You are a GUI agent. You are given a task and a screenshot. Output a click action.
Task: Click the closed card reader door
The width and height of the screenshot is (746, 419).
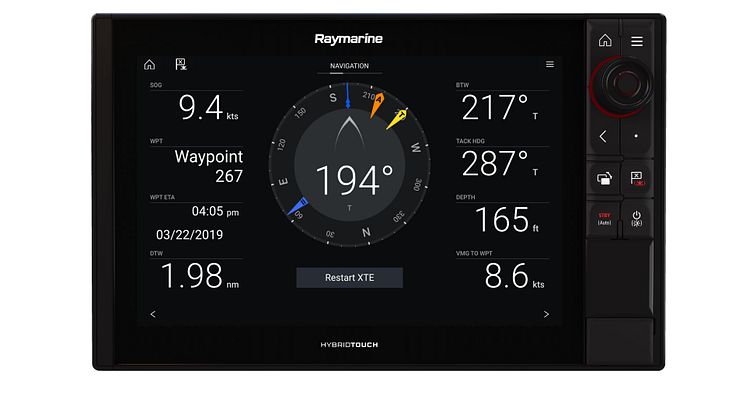pyautogui.click(x=620, y=280)
